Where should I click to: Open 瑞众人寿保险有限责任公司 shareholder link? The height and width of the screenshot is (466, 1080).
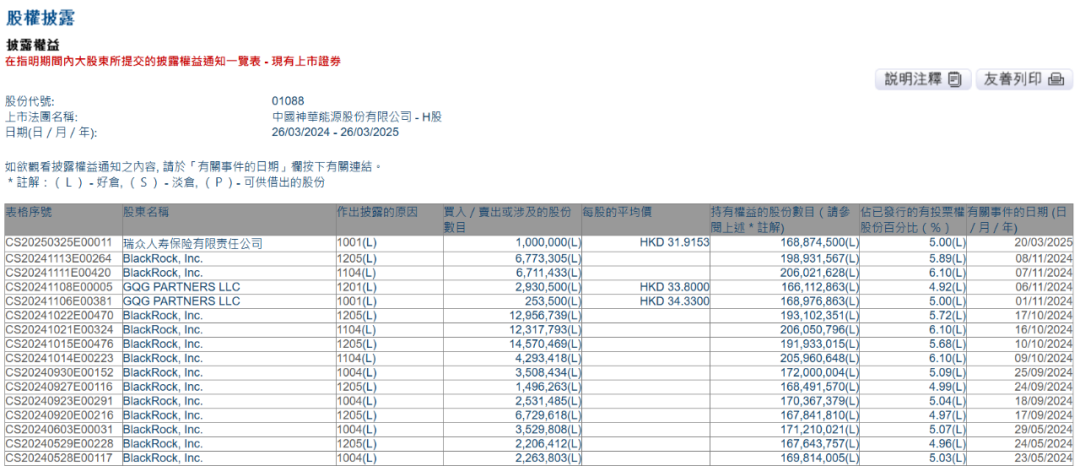(183, 244)
